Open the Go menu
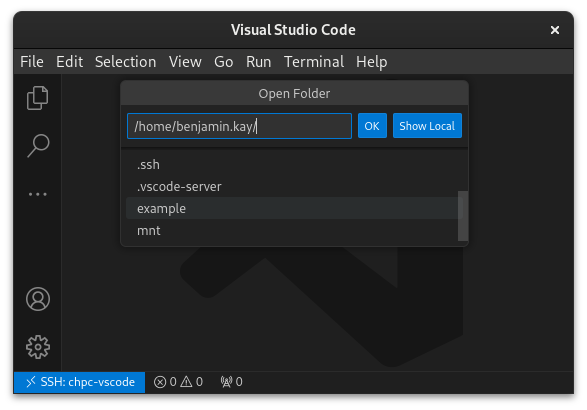This screenshot has height=410, width=587. click(223, 62)
